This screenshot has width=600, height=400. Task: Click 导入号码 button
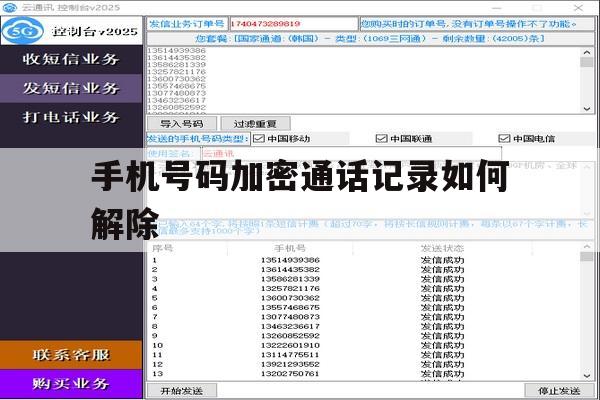point(182,124)
